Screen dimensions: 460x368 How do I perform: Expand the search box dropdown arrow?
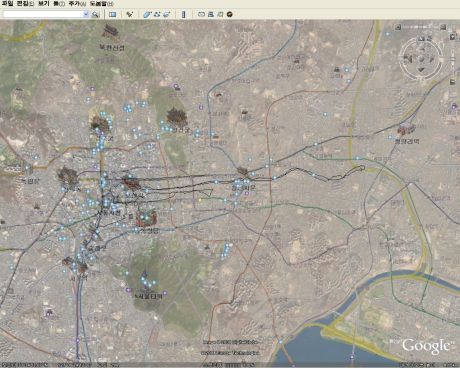[86, 14]
